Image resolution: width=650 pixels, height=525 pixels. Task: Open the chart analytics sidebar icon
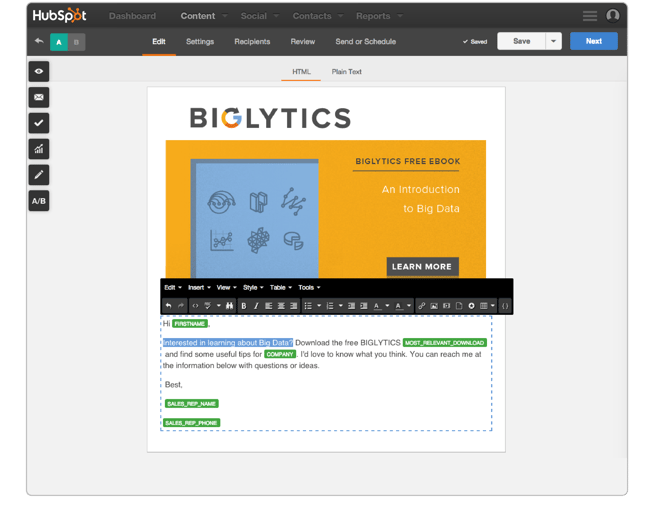pos(39,149)
